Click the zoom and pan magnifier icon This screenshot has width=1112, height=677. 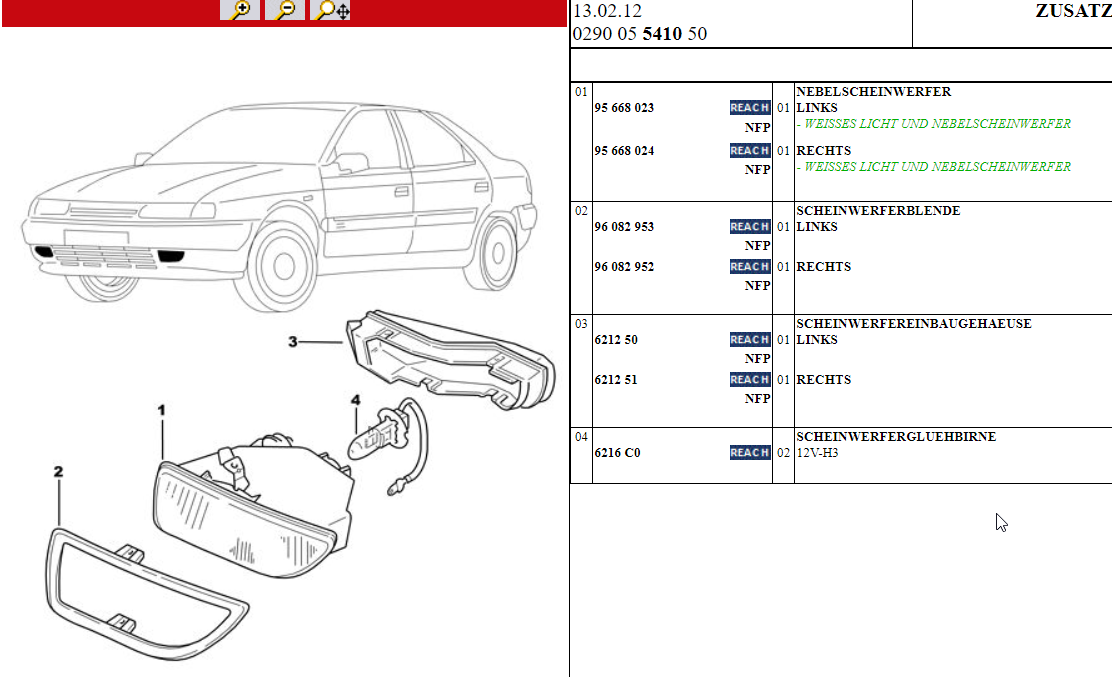pyautogui.click(x=330, y=10)
